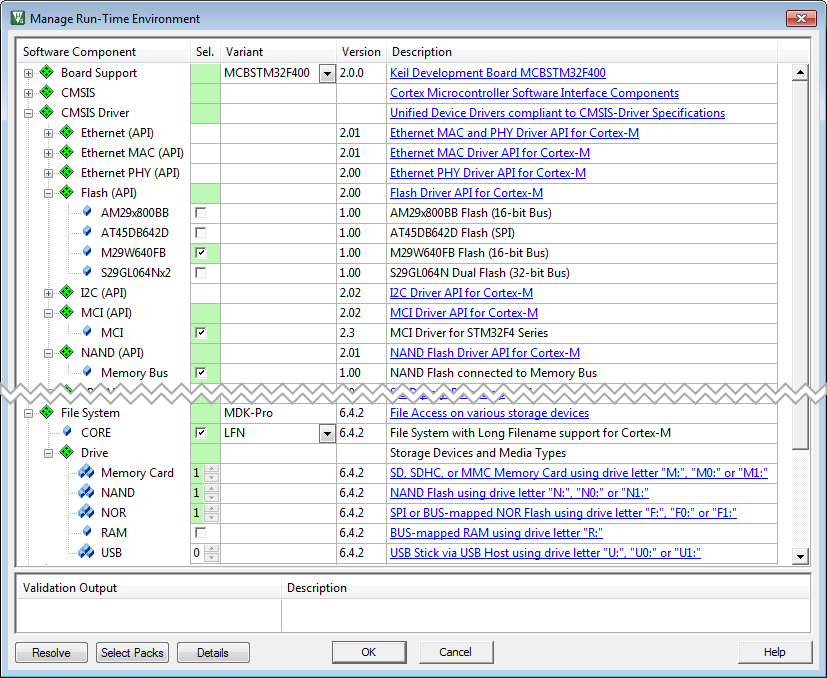Select the blue component icon beside AM29x800BB

[87, 213]
